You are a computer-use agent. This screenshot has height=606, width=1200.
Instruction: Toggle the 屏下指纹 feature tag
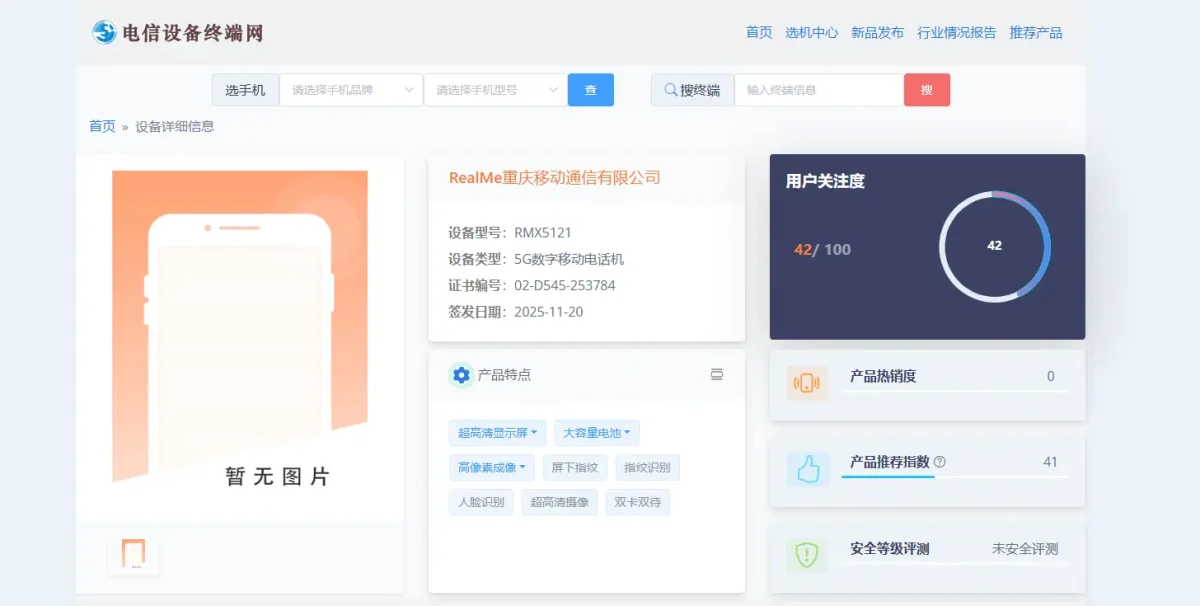point(575,467)
